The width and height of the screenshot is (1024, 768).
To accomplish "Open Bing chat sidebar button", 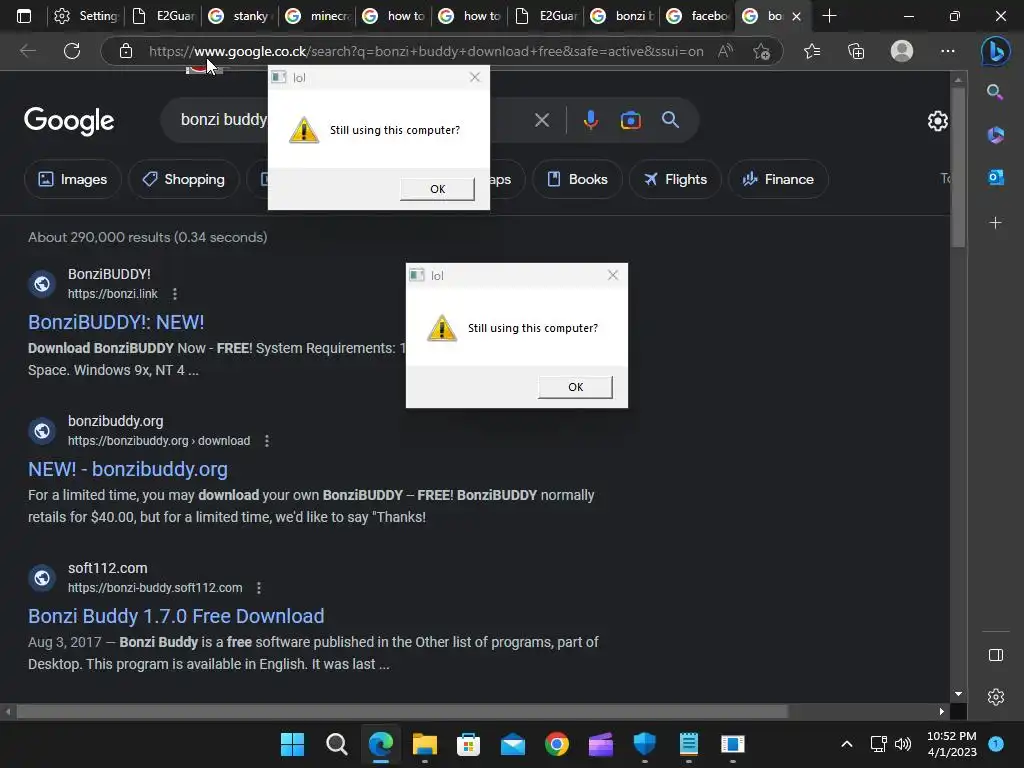I will (995, 51).
